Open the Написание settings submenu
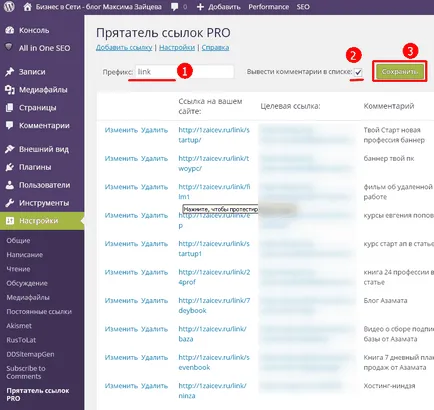 click(25, 255)
